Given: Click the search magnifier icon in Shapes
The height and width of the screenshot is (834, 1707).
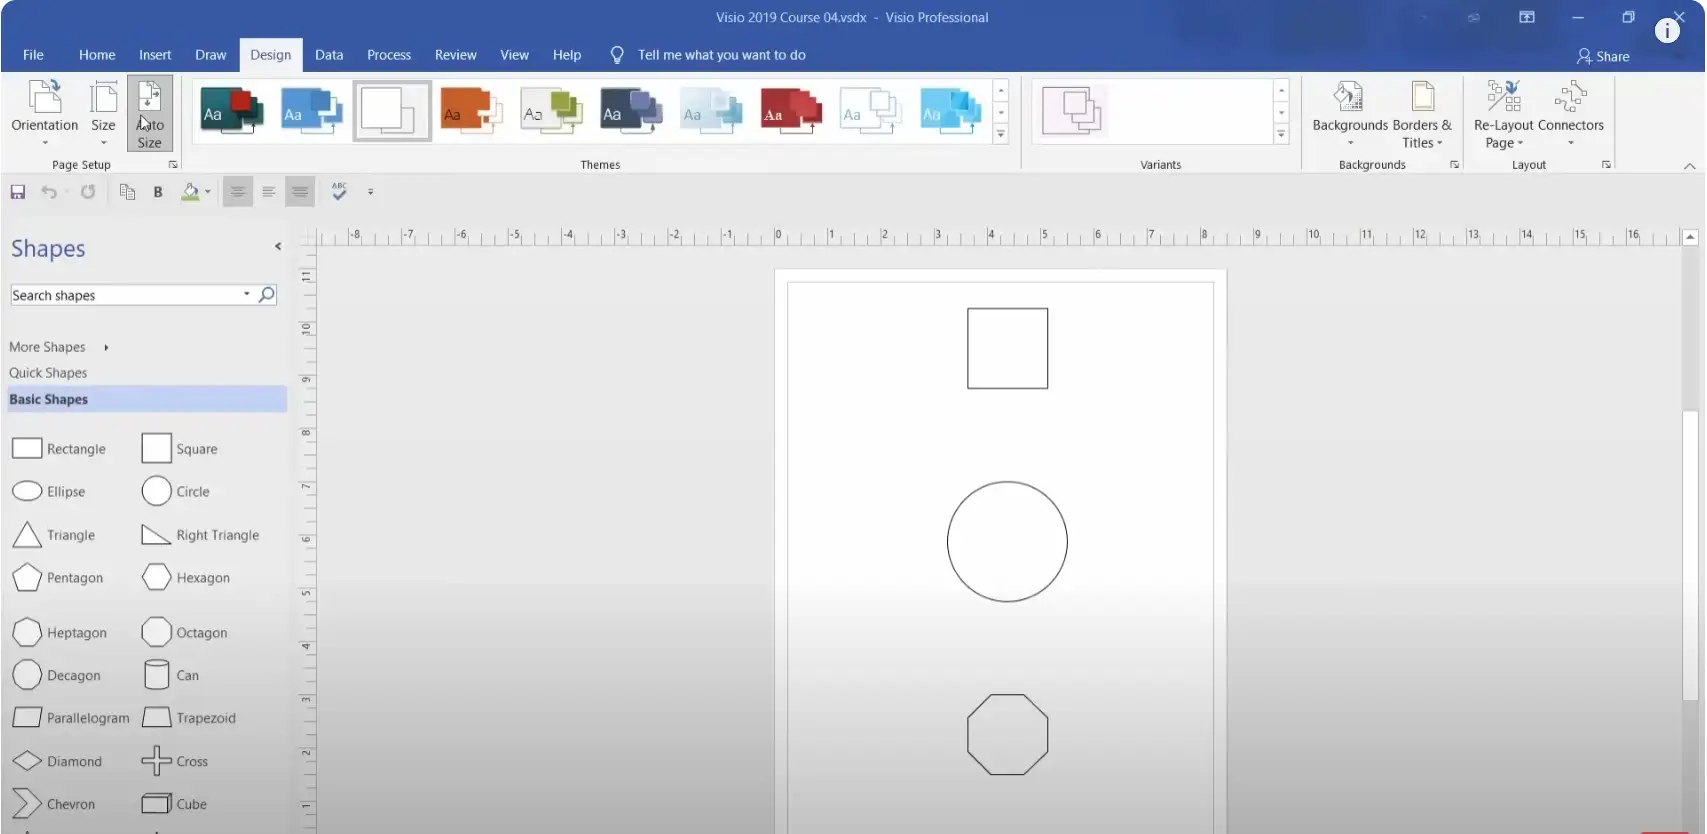Looking at the screenshot, I should pyautogui.click(x=267, y=295).
